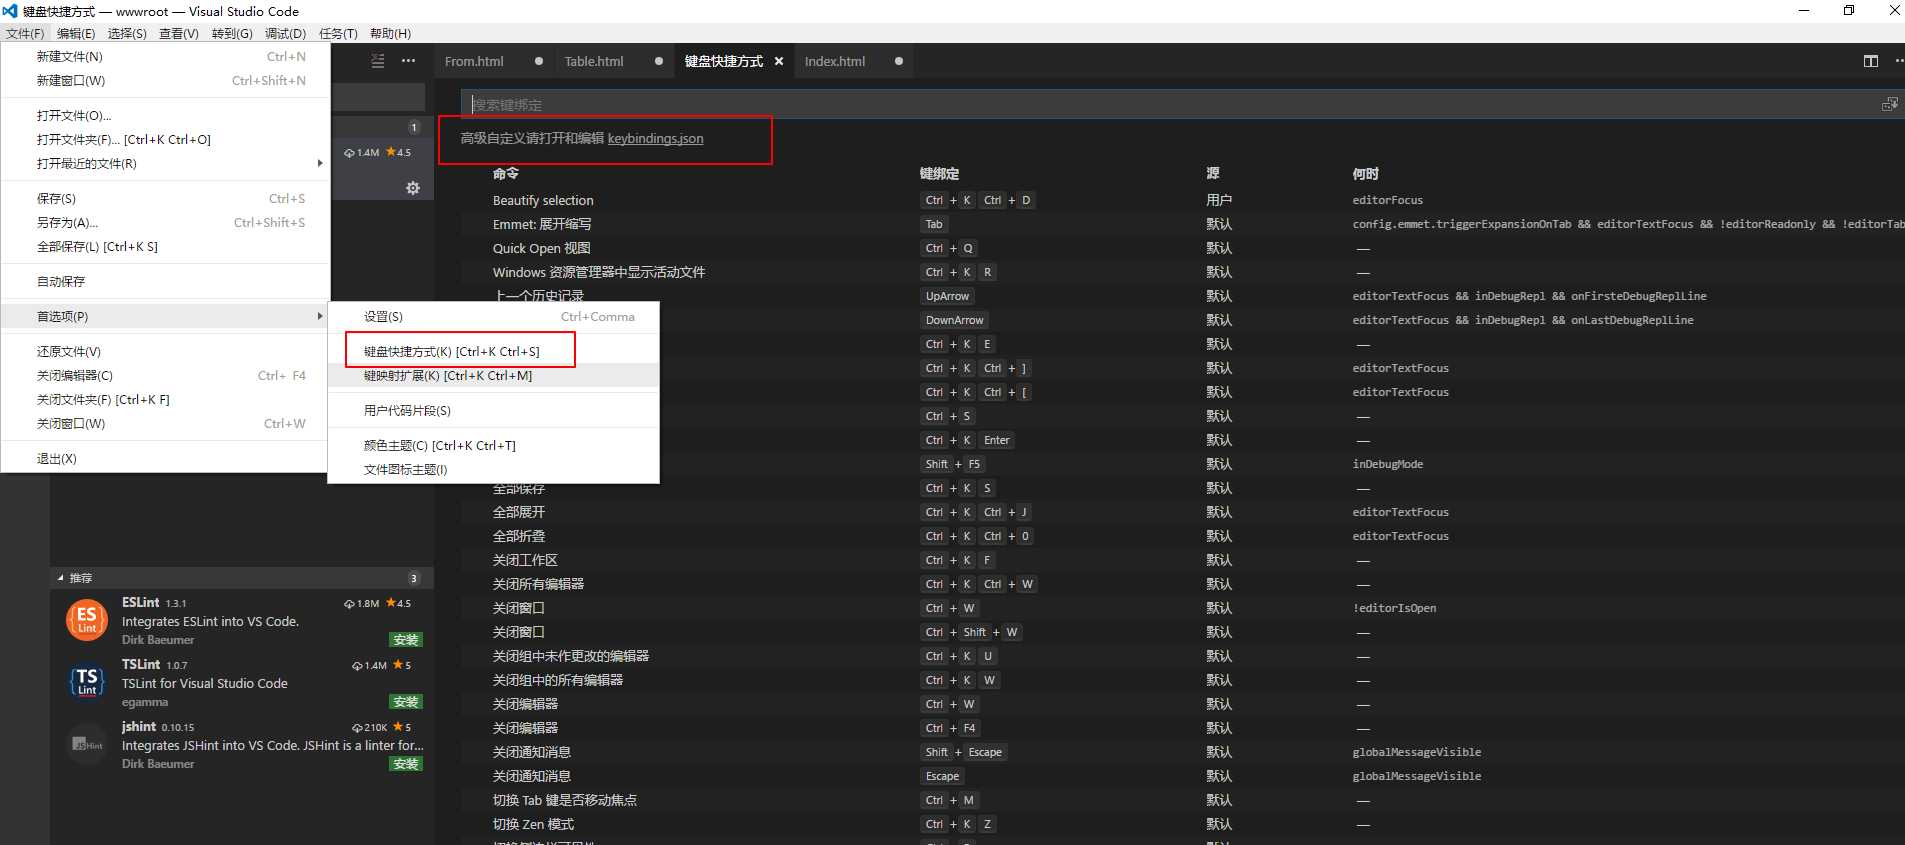Click the unsaved dot on Index.html tab
1905x845 pixels.
(x=899, y=61)
